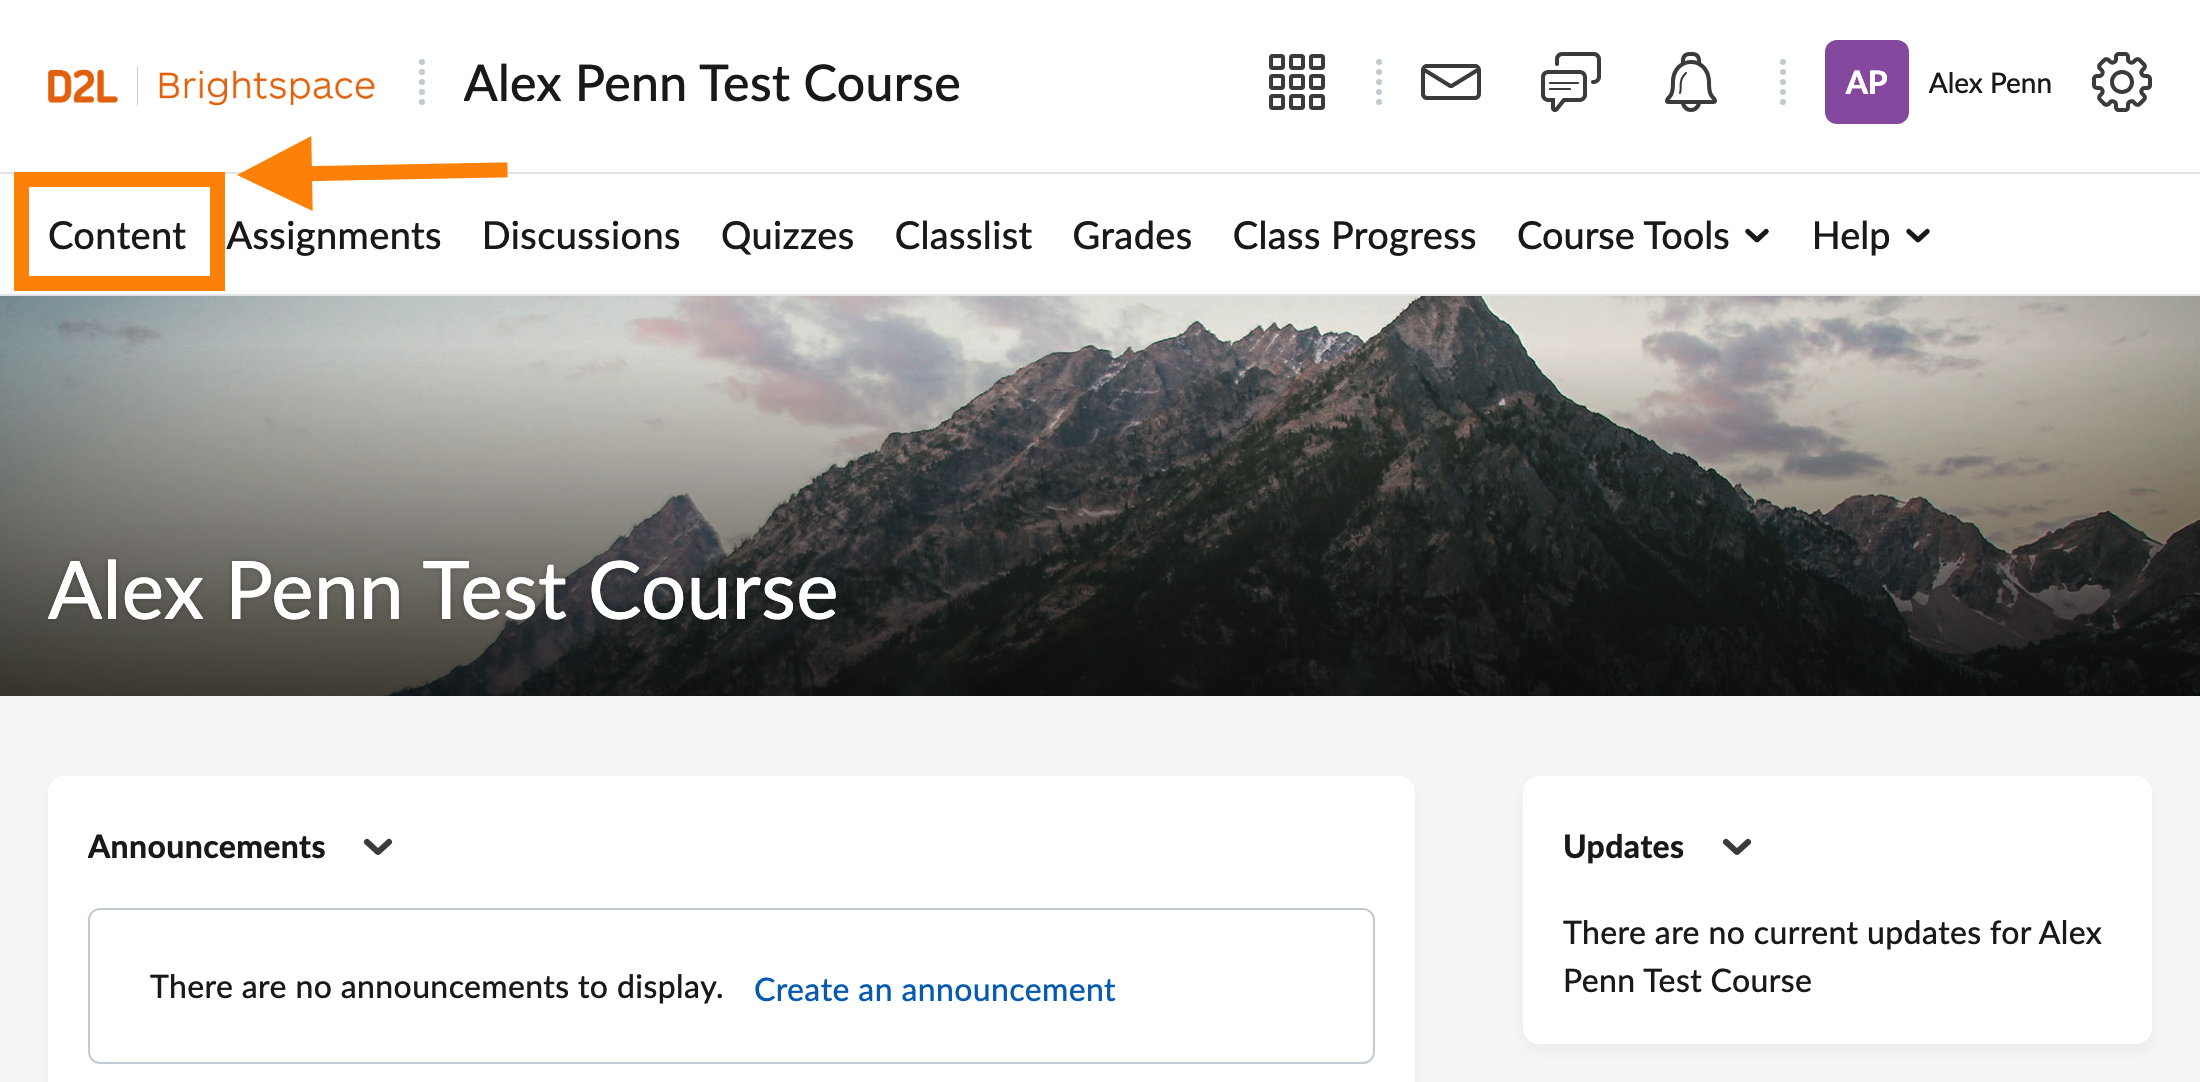The width and height of the screenshot is (2200, 1082).
Task: Open the update alerts bell icon
Action: [1690, 82]
